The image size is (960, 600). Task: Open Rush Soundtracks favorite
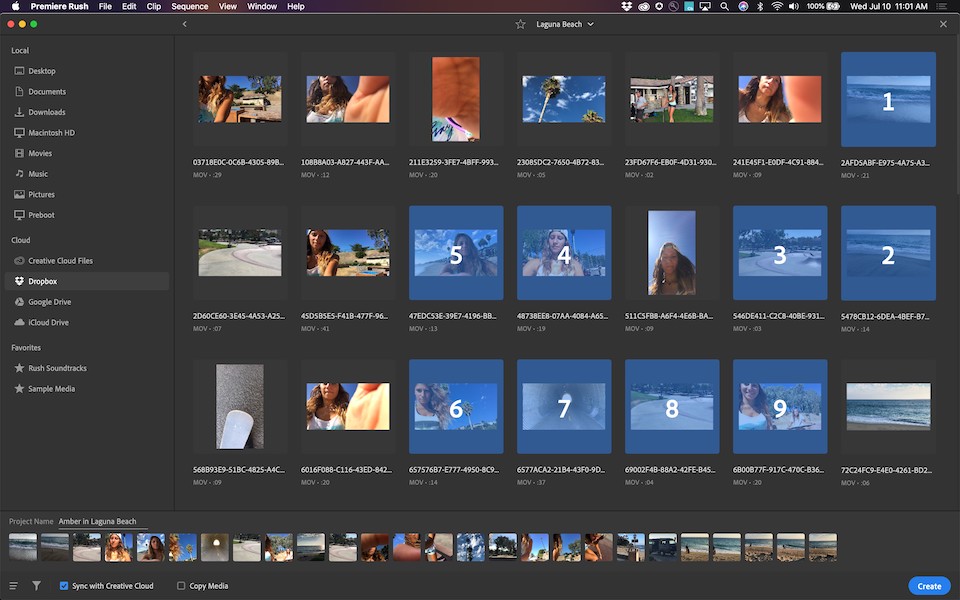coord(57,368)
